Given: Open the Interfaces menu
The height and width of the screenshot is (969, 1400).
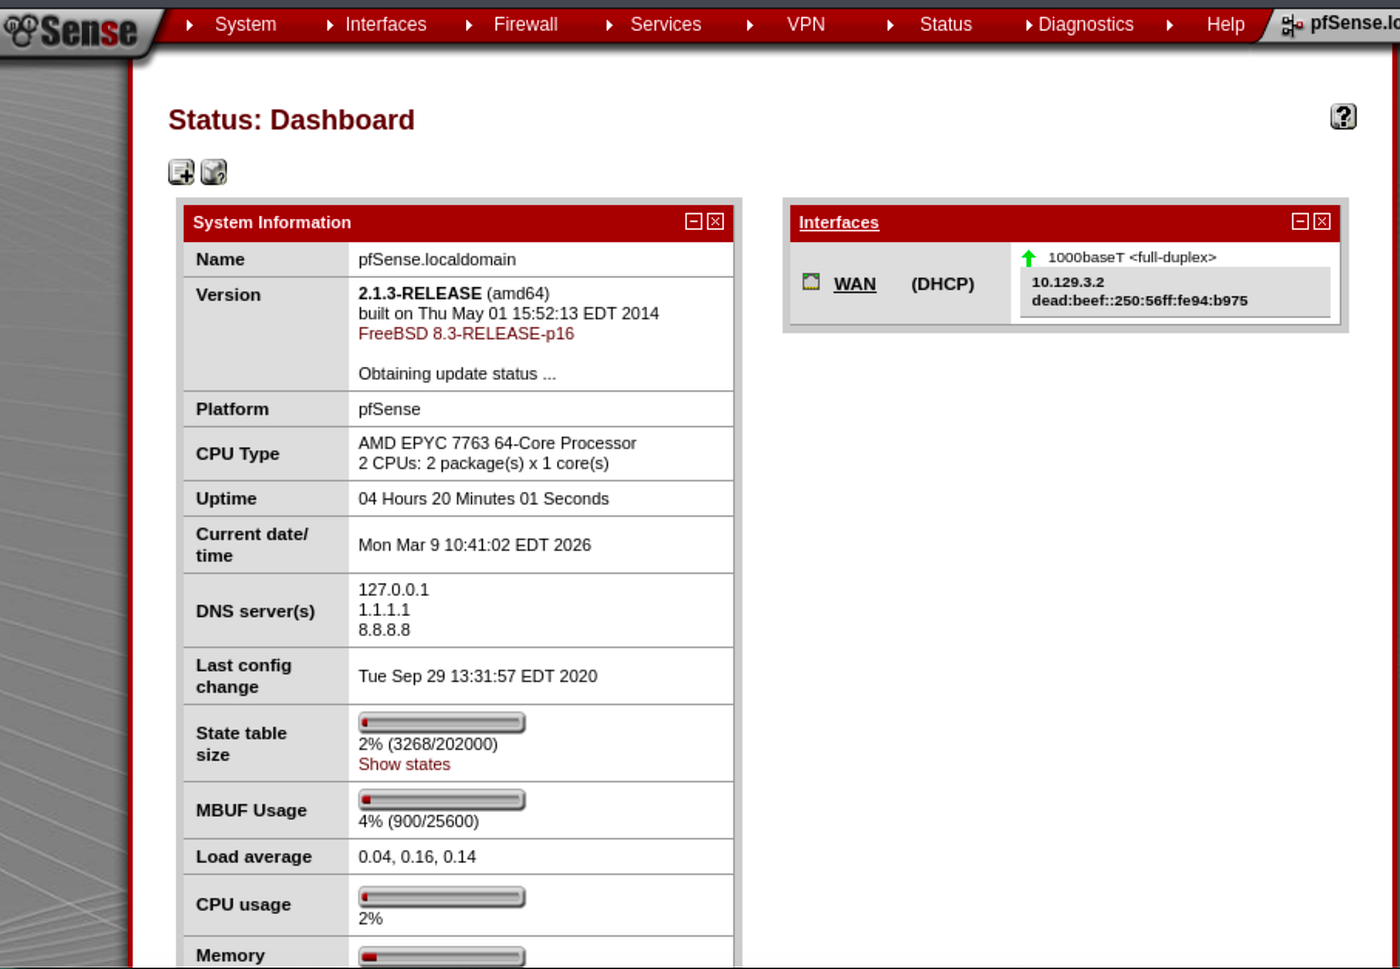Looking at the screenshot, I should point(386,24).
